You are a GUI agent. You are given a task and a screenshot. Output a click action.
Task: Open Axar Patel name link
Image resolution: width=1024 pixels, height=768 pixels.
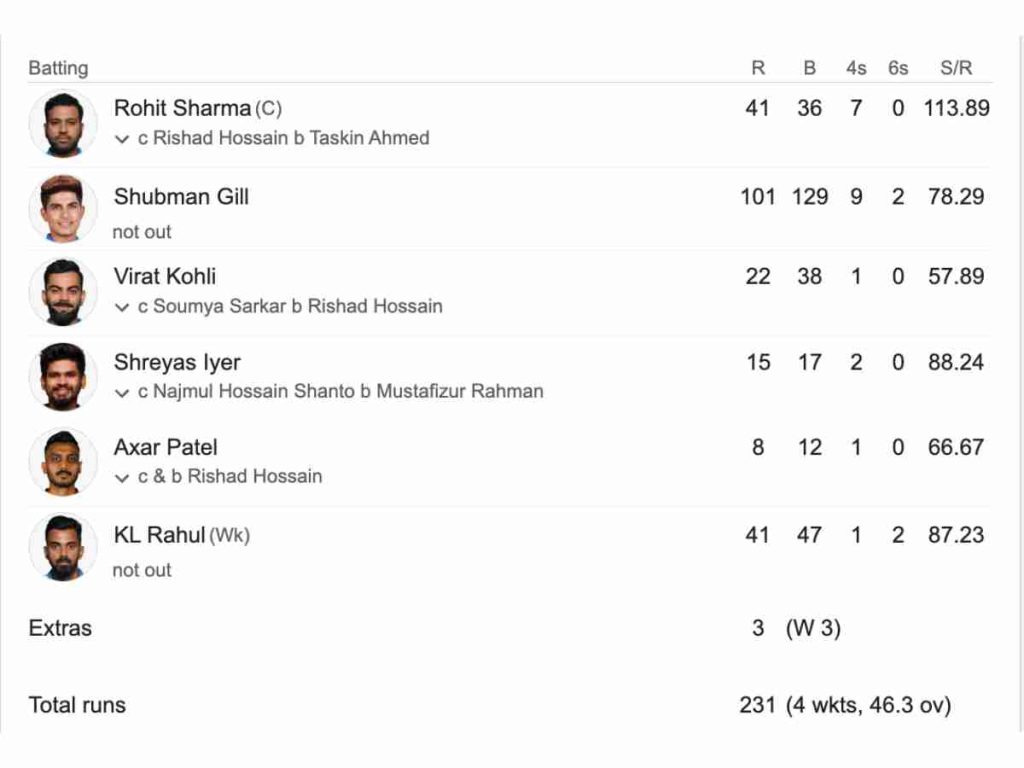point(165,447)
